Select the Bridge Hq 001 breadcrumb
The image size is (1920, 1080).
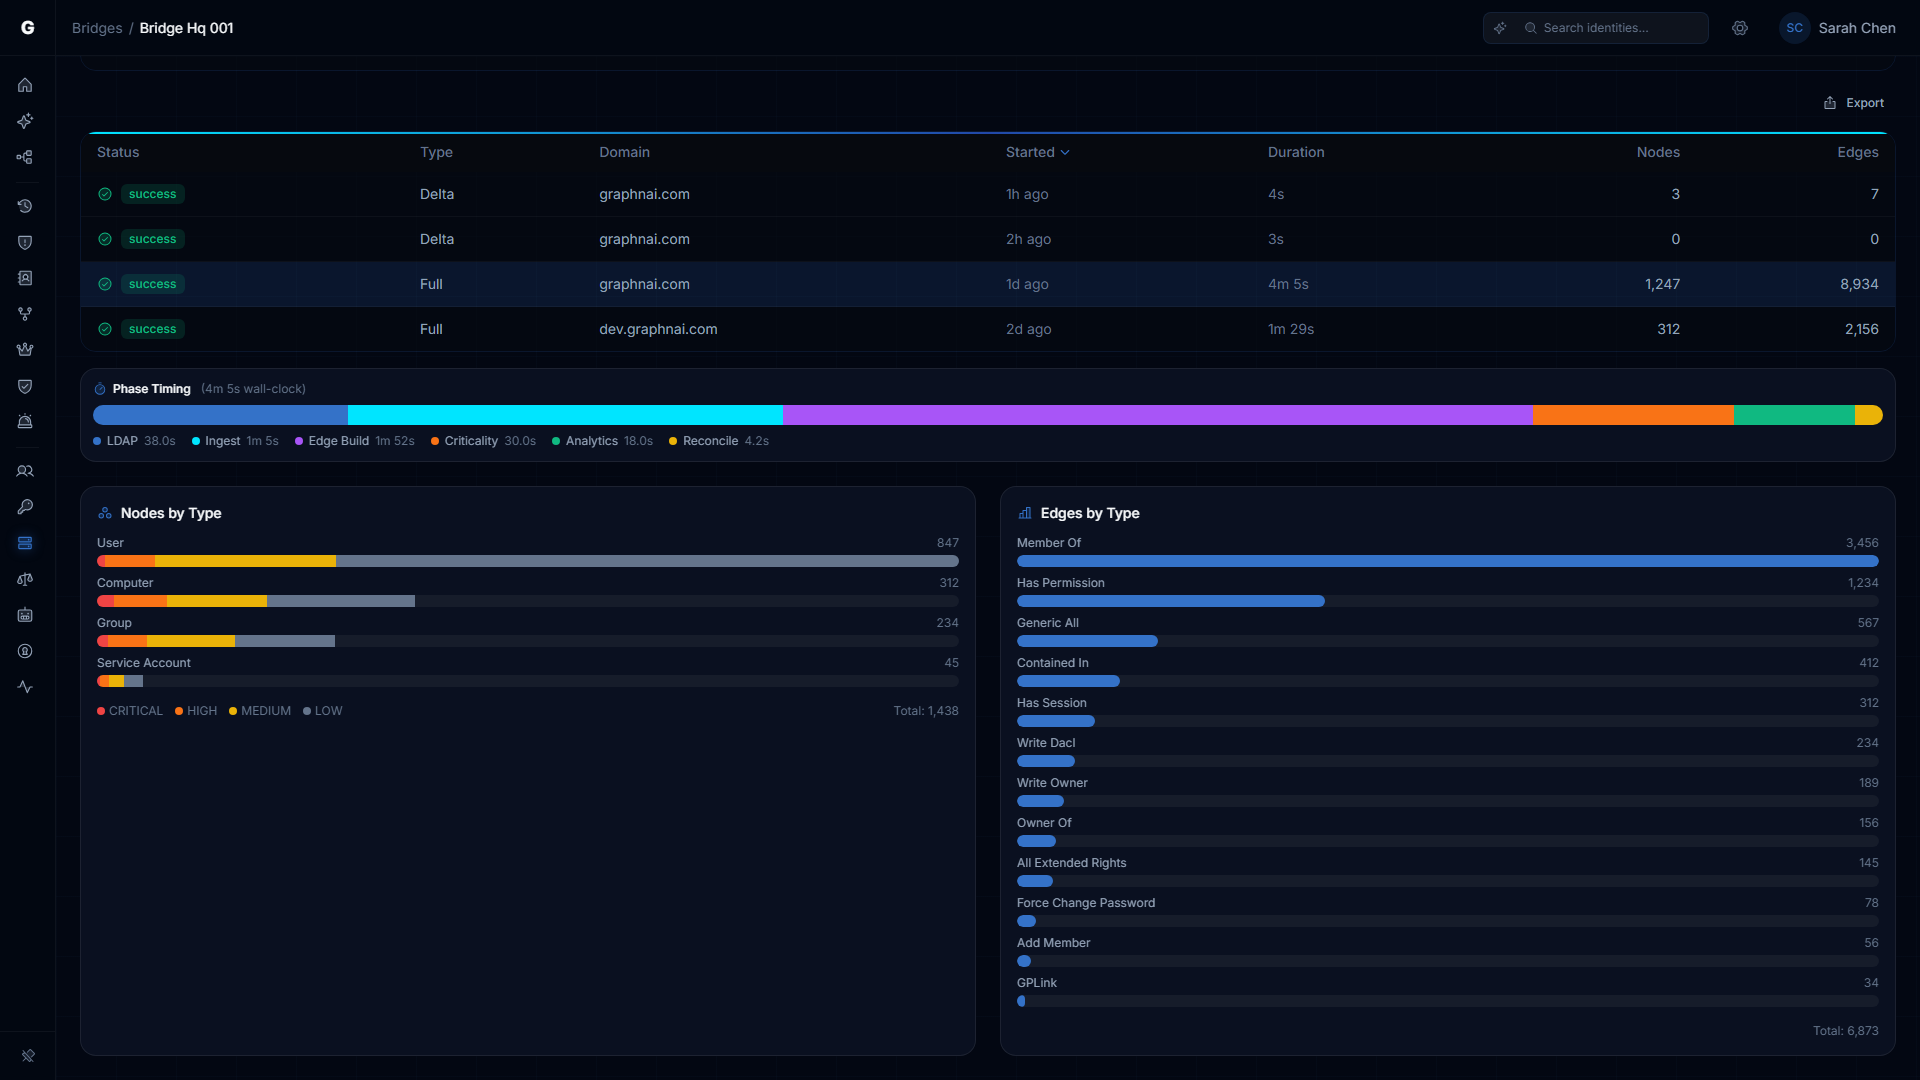coord(186,28)
